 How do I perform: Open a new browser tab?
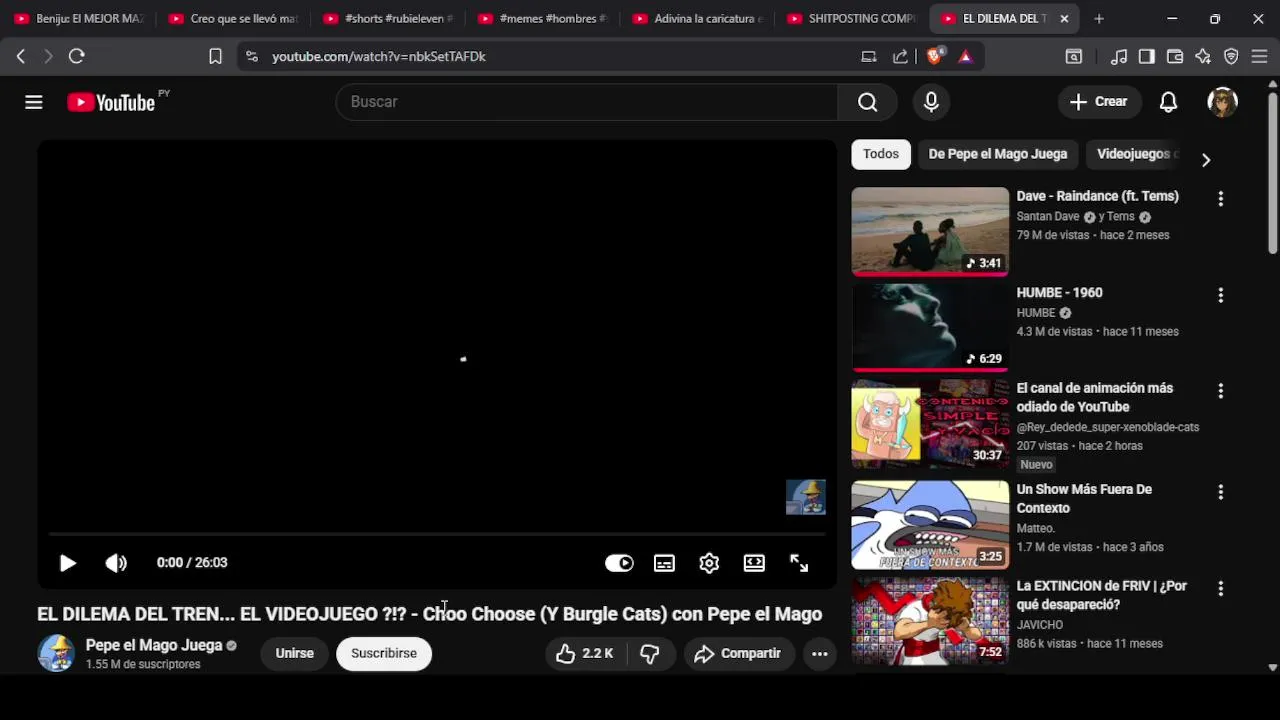point(1099,18)
